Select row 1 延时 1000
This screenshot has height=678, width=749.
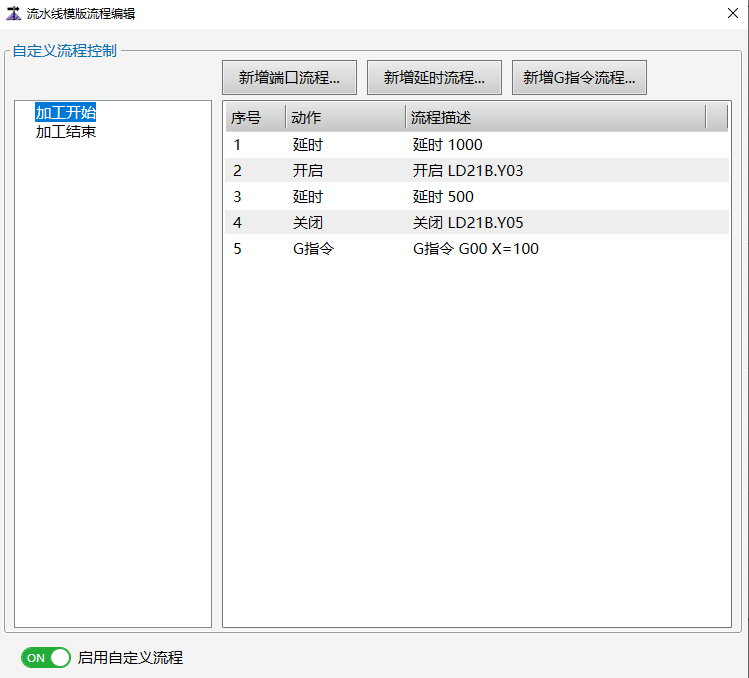tap(447, 145)
